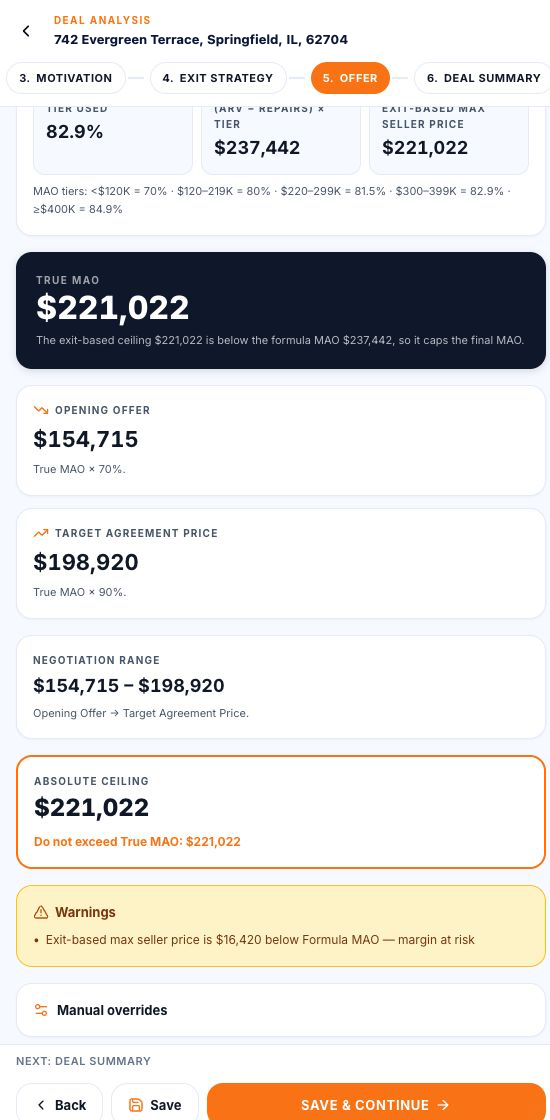Click the floppy disk Save icon
The width and height of the screenshot is (550, 1120).
click(x=136, y=1105)
